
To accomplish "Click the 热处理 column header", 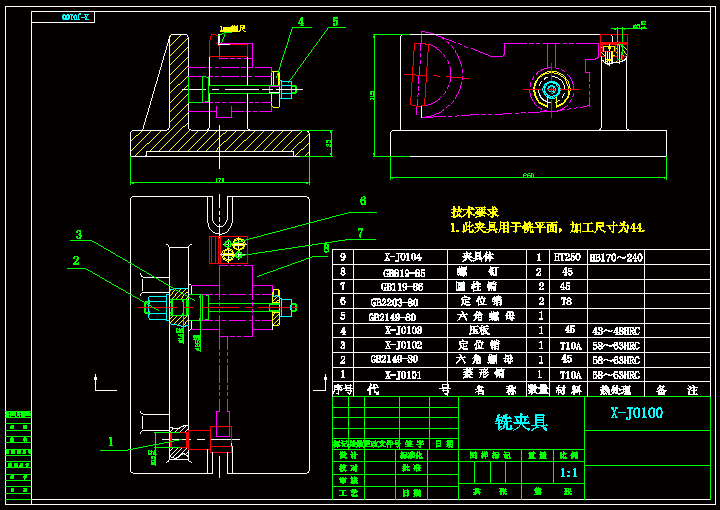I will [x=615, y=390].
